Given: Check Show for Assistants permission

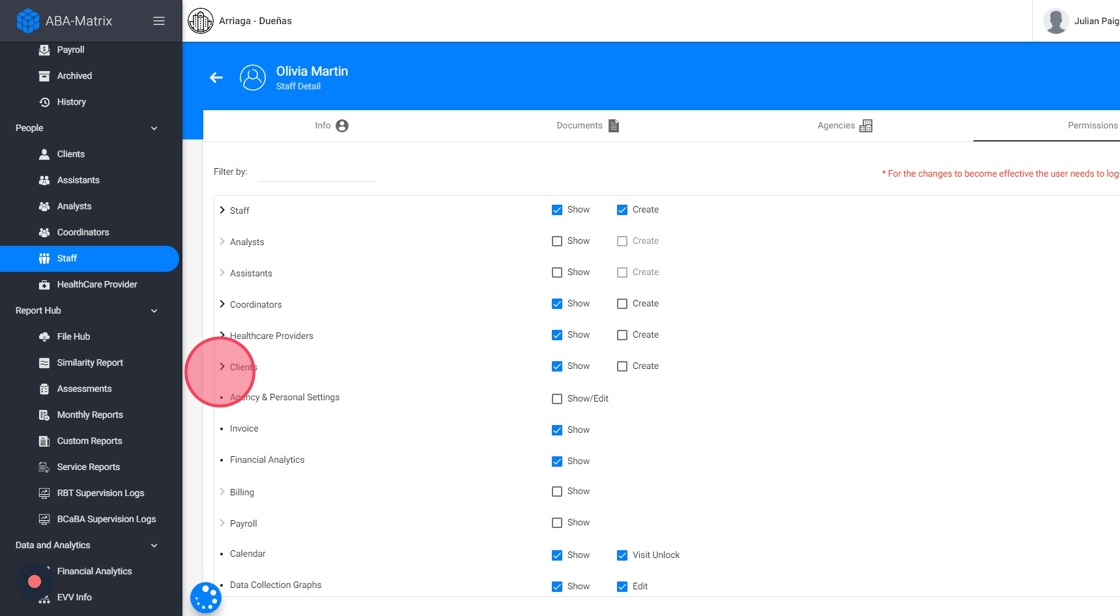Looking at the screenshot, I should click(x=557, y=272).
